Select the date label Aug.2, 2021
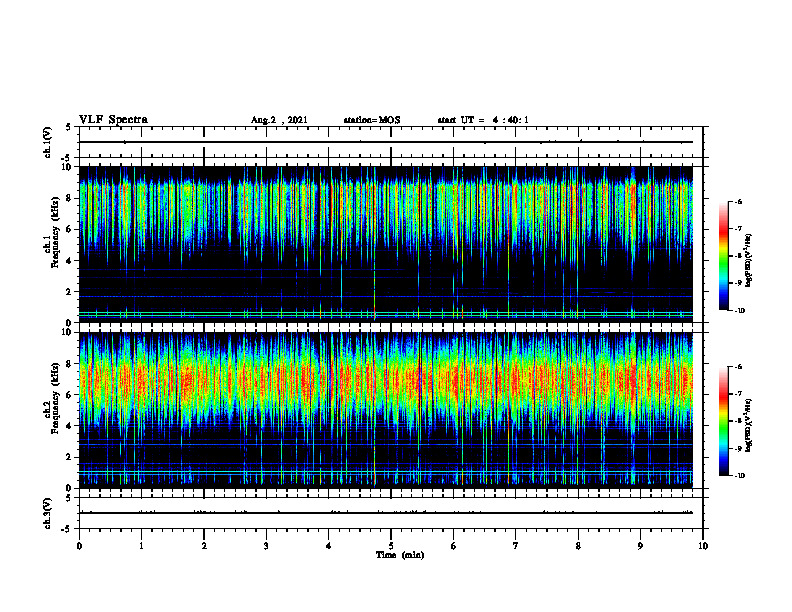 click(x=279, y=120)
